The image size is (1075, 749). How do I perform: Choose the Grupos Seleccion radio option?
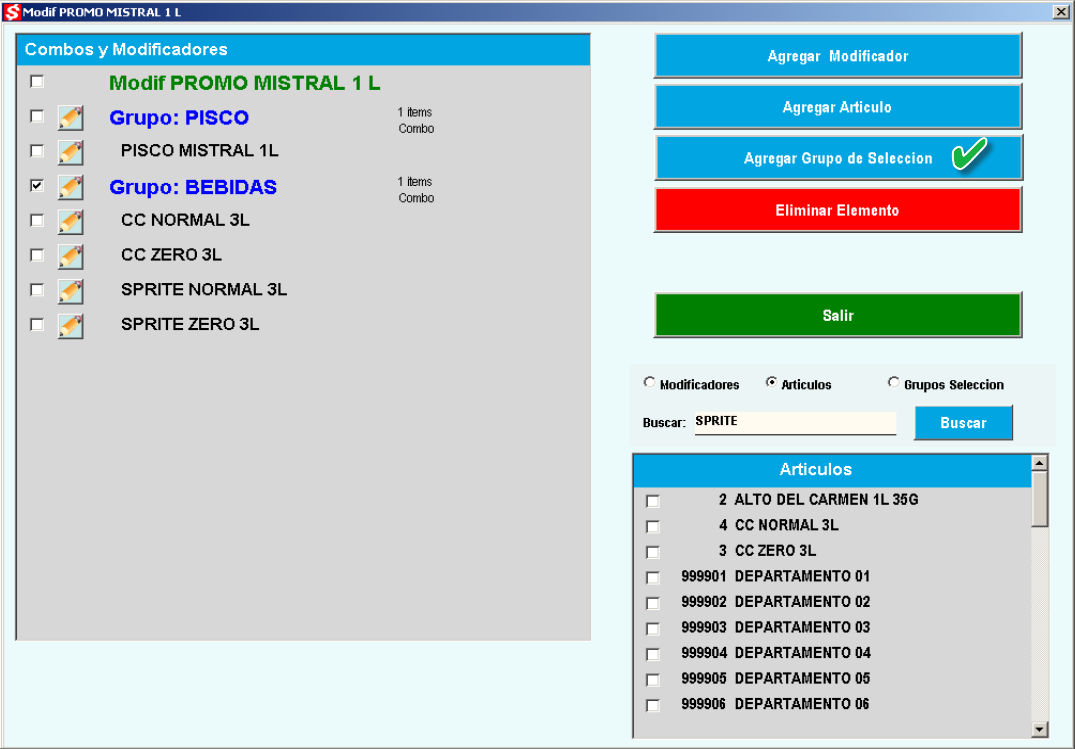(893, 382)
